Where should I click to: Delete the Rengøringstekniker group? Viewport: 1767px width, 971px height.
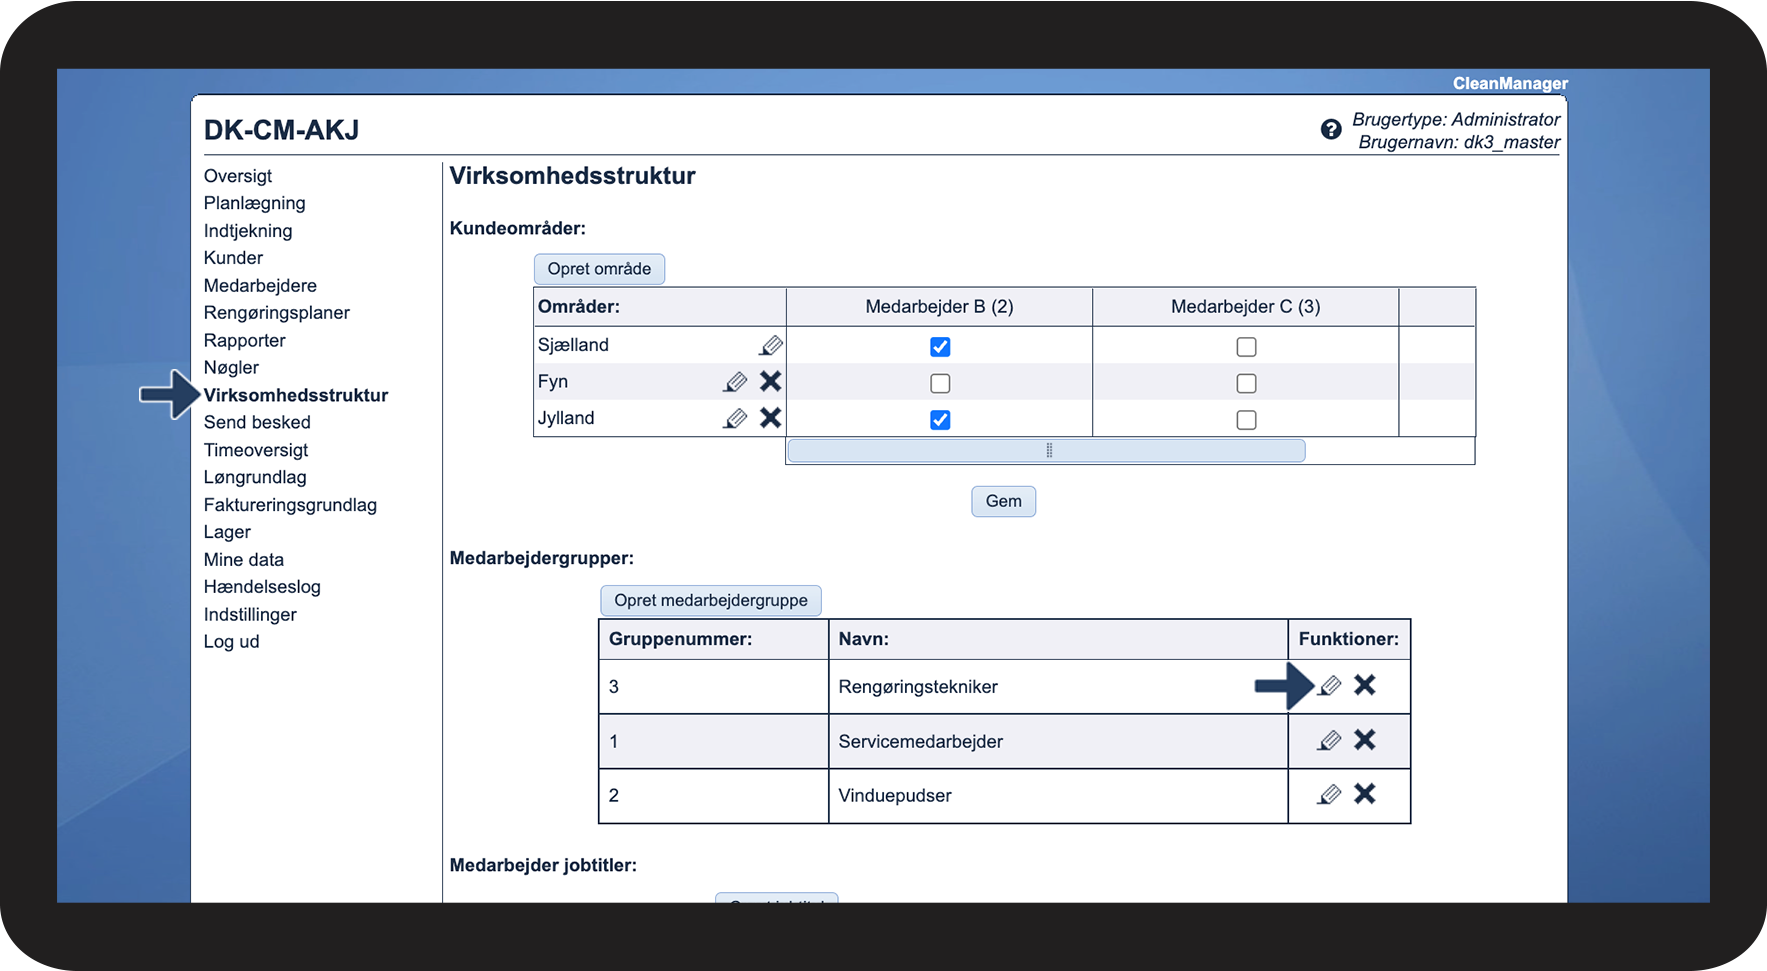point(1364,685)
